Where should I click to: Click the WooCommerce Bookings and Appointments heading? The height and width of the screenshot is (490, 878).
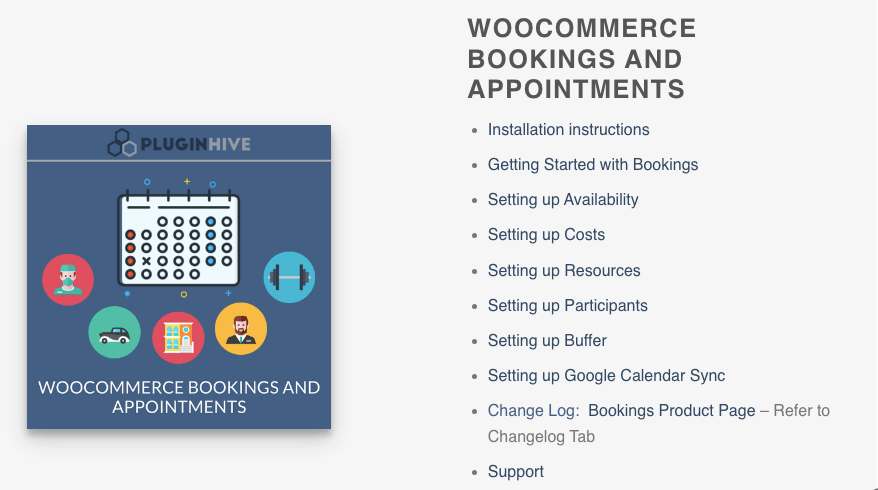(x=582, y=58)
